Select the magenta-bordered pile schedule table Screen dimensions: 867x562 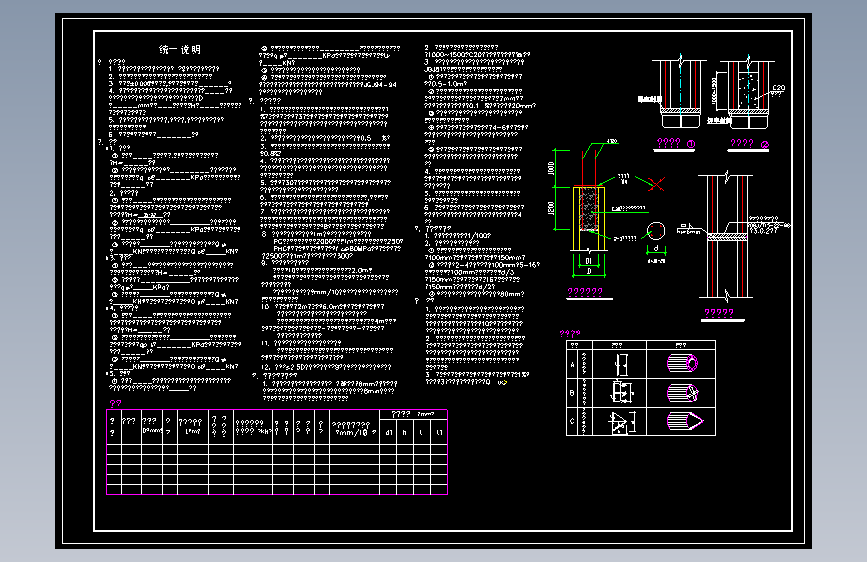point(276,452)
